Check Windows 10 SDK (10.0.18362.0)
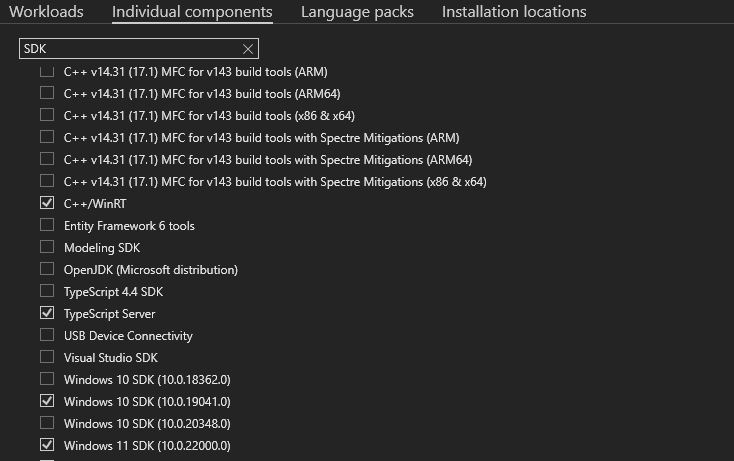The width and height of the screenshot is (734, 461). (47, 379)
